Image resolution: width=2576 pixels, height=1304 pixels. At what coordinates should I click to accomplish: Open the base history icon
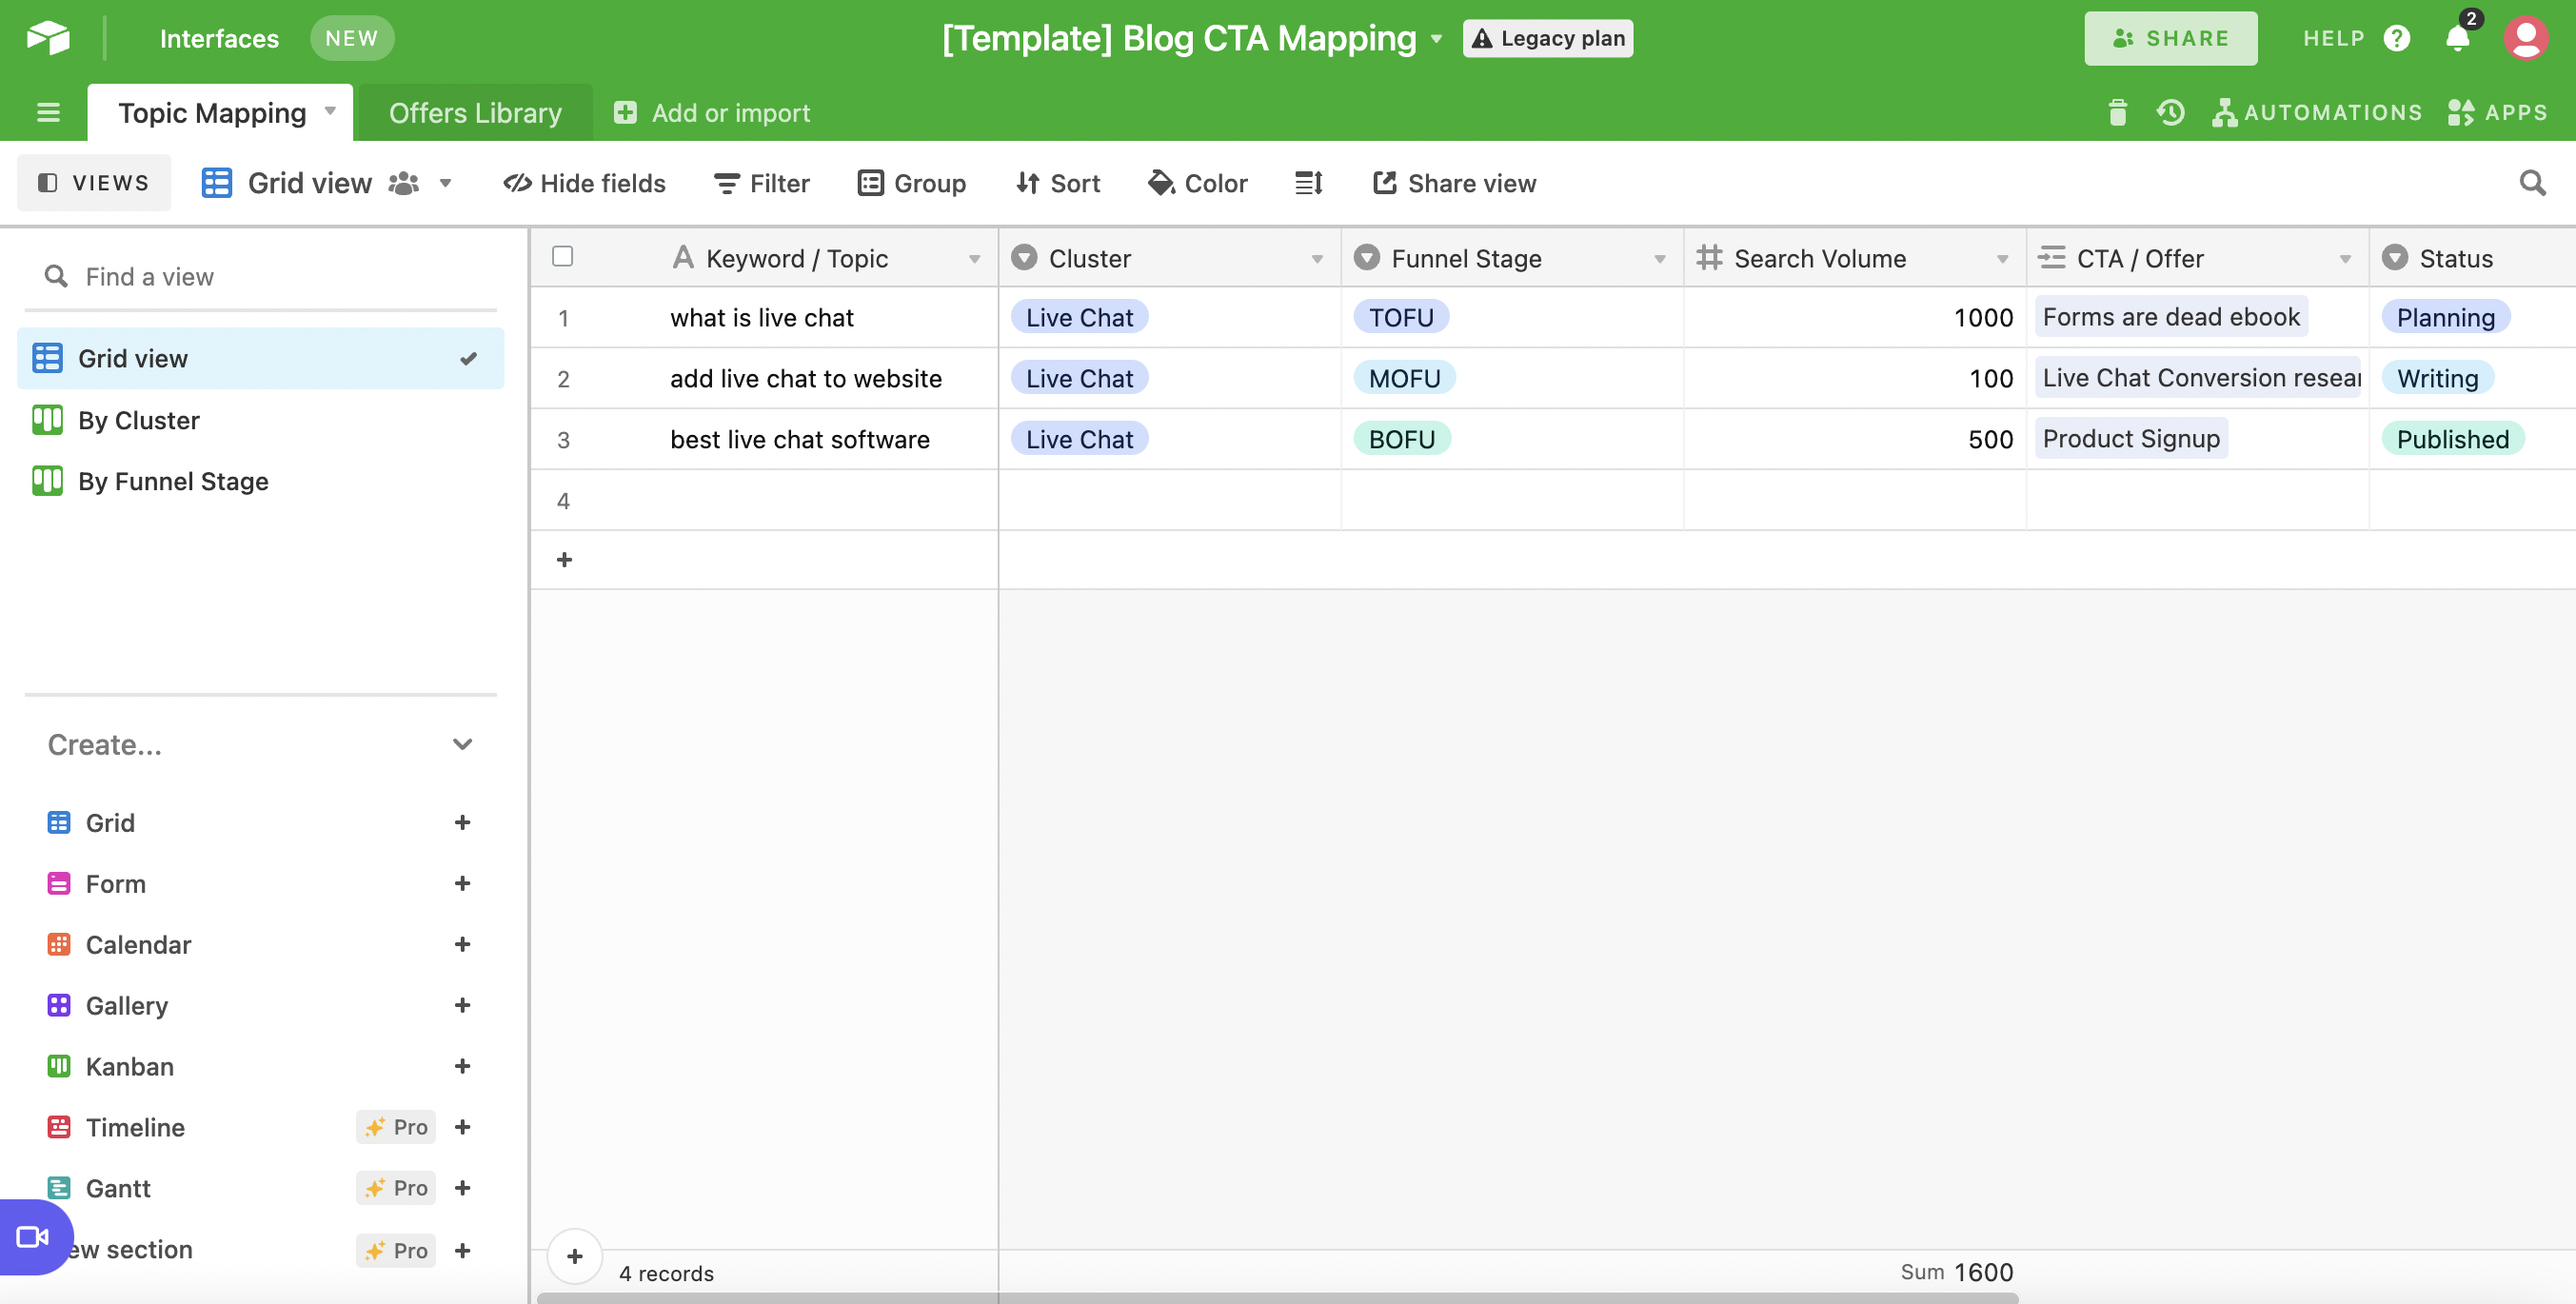[x=2170, y=113]
